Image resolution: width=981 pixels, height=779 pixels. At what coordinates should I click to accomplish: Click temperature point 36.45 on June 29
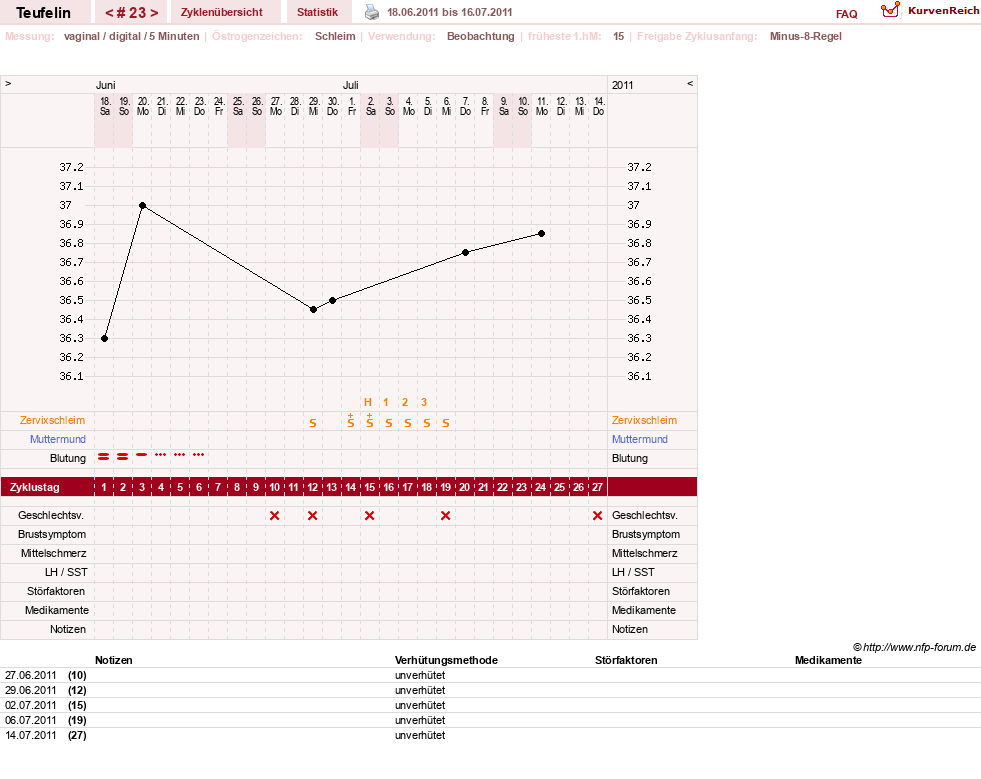pyautogui.click(x=313, y=310)
